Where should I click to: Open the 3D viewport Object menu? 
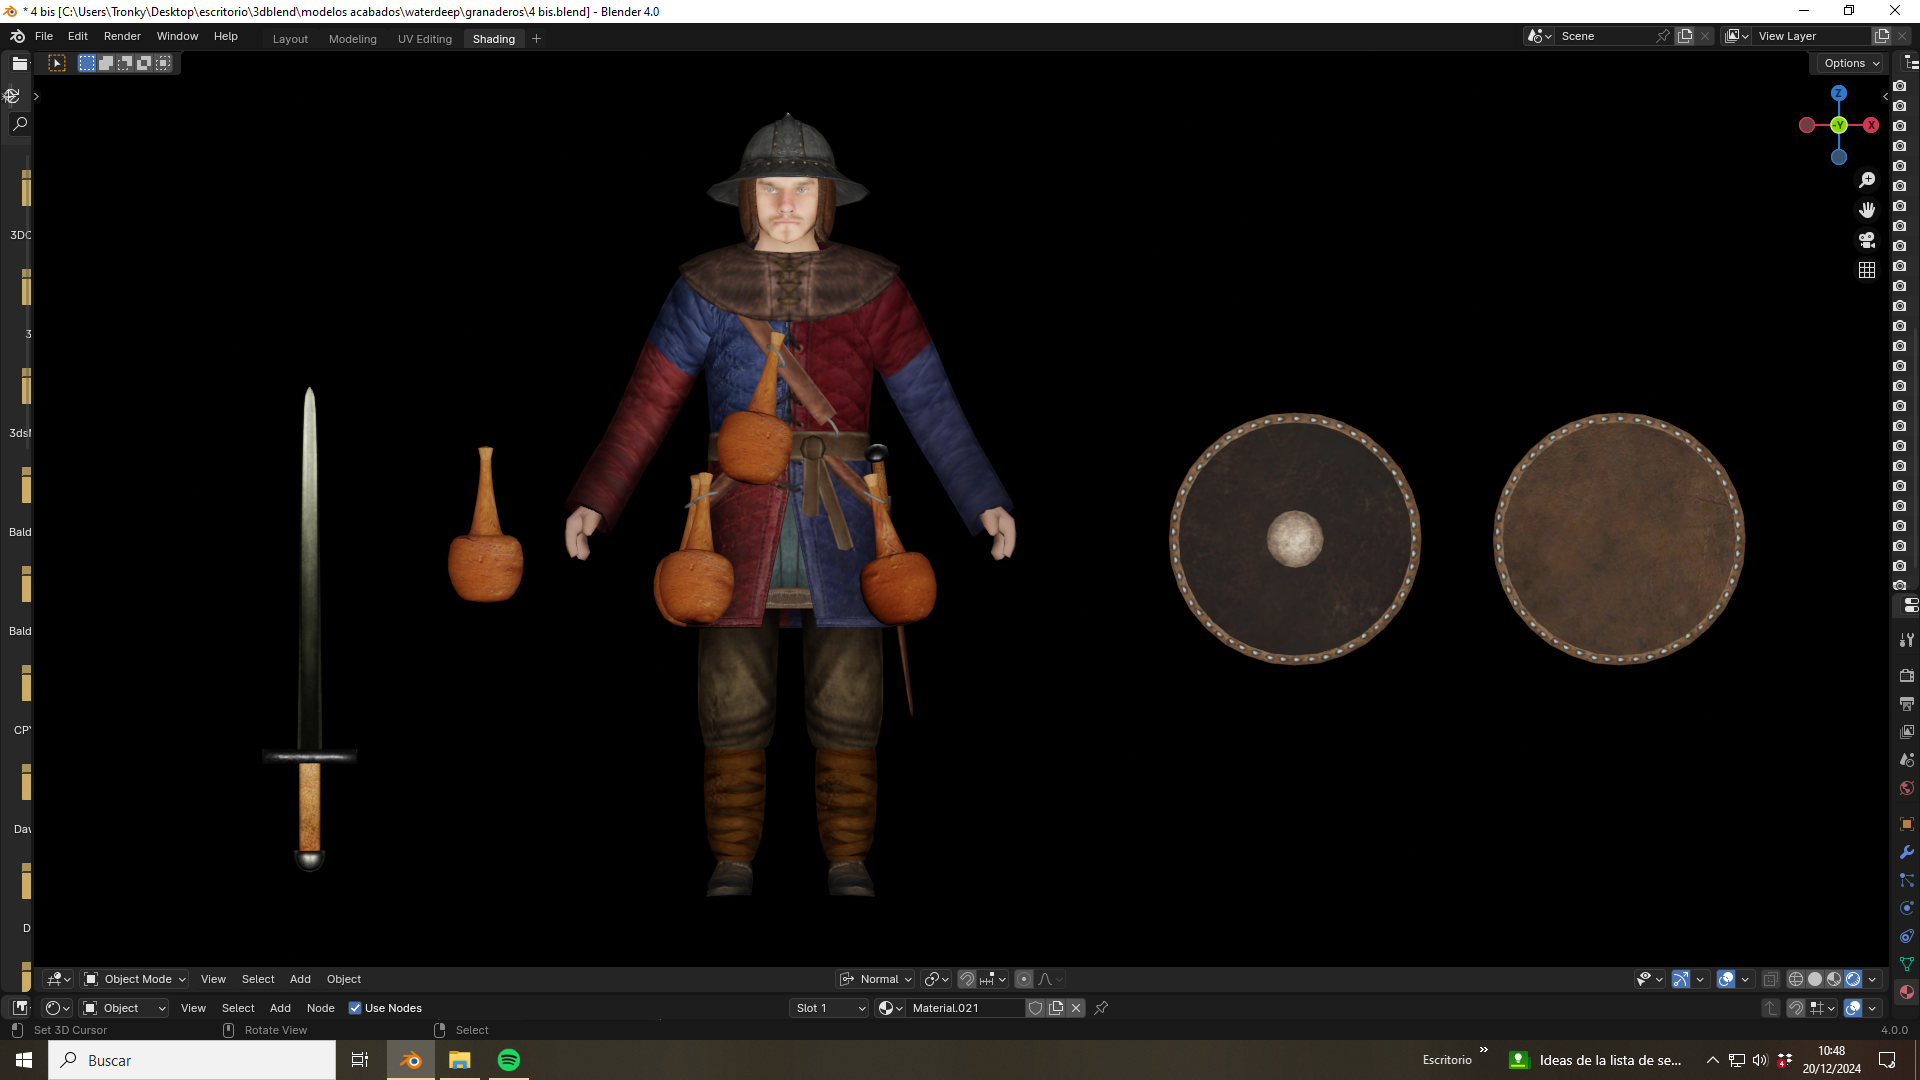[x=344, y=980]
